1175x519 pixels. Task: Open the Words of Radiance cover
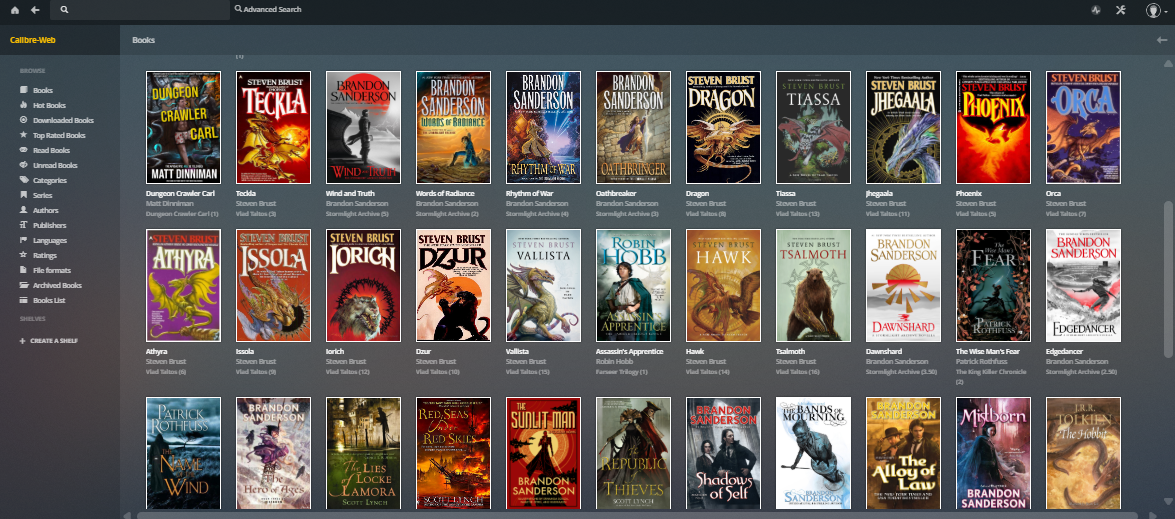tap(453, 127)
